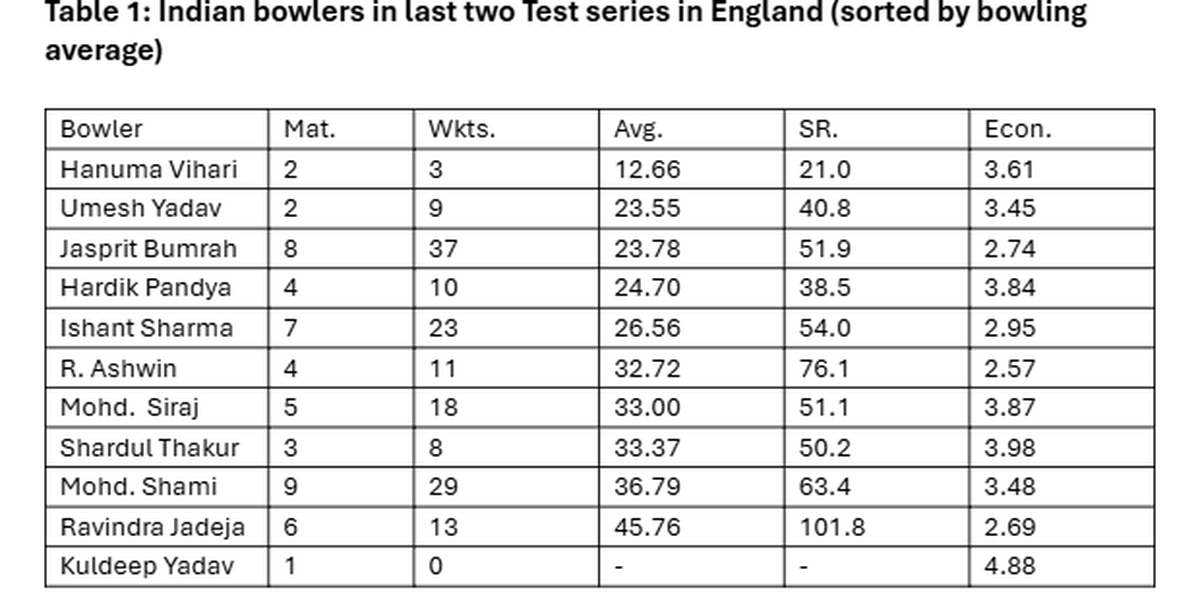Image resolution: width=1200 pixels, height=611 pixels.
Task: Select Mohd. Shami's average 36.79
Action: click(x=647, y=487)
